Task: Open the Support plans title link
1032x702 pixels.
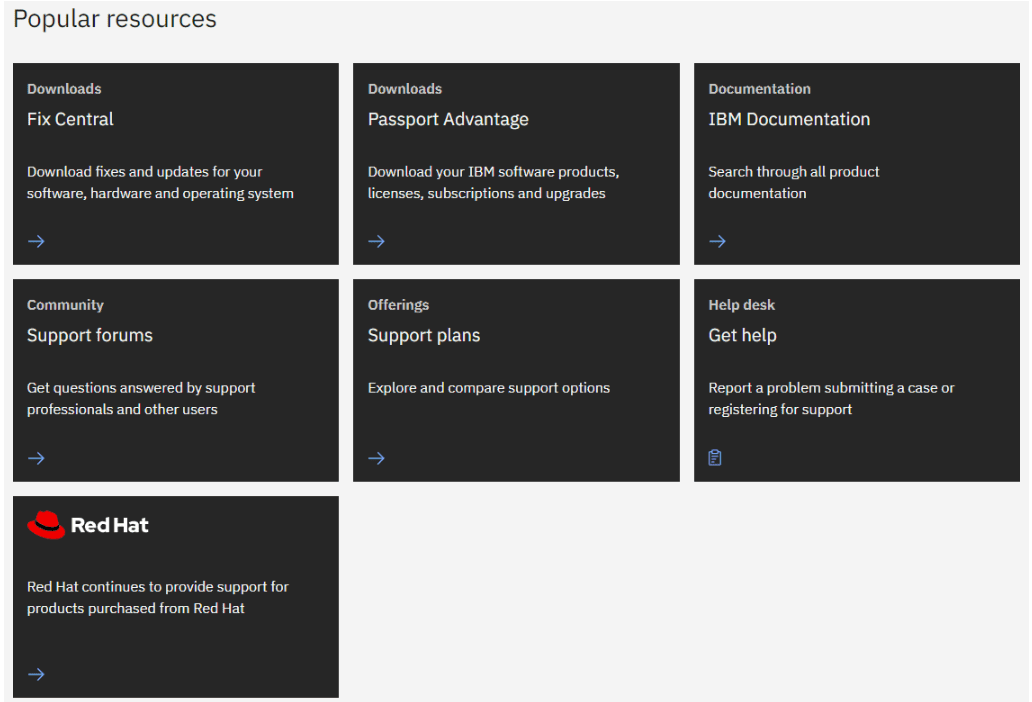Action: [424, 336]
